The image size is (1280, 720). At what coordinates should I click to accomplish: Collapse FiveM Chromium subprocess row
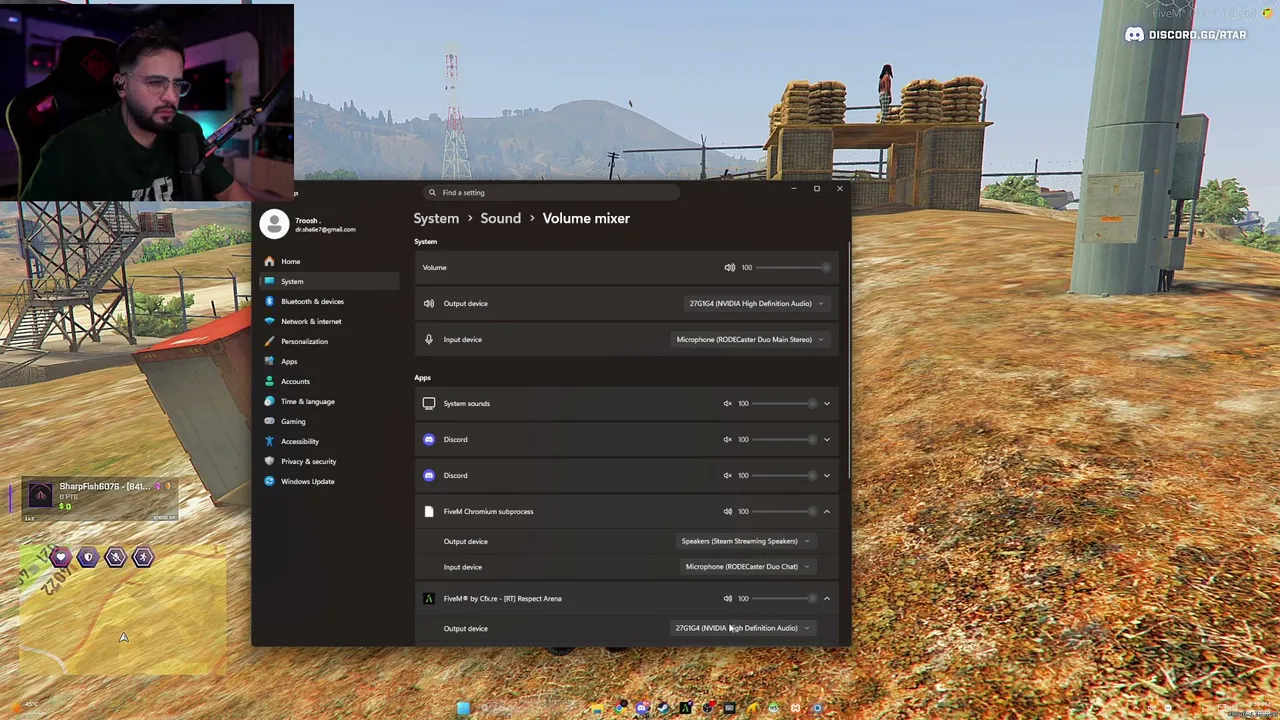[826, 511]
